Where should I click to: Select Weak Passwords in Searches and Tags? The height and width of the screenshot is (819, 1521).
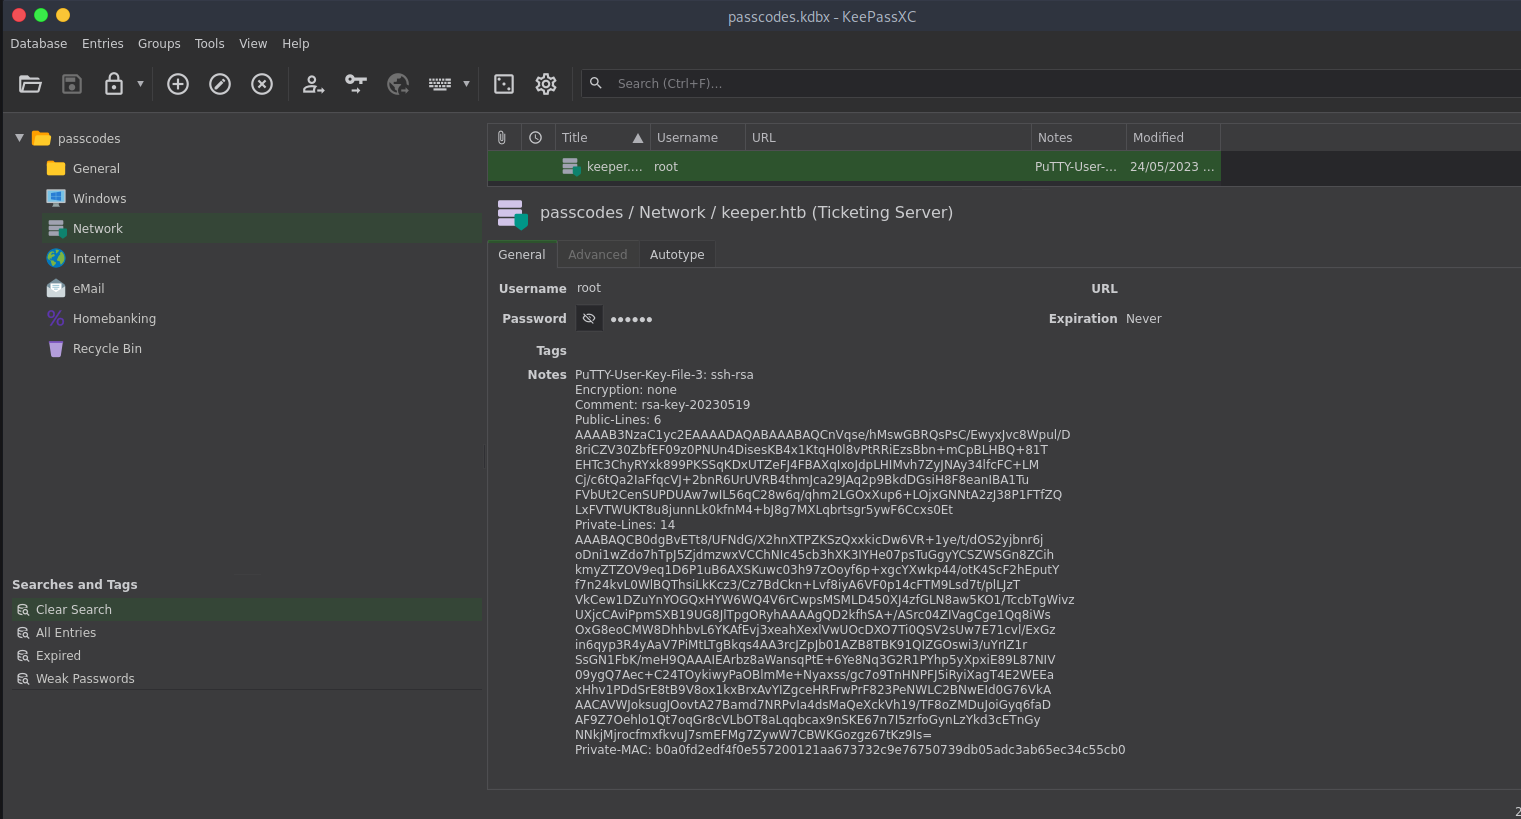click(x=85, y=679)
